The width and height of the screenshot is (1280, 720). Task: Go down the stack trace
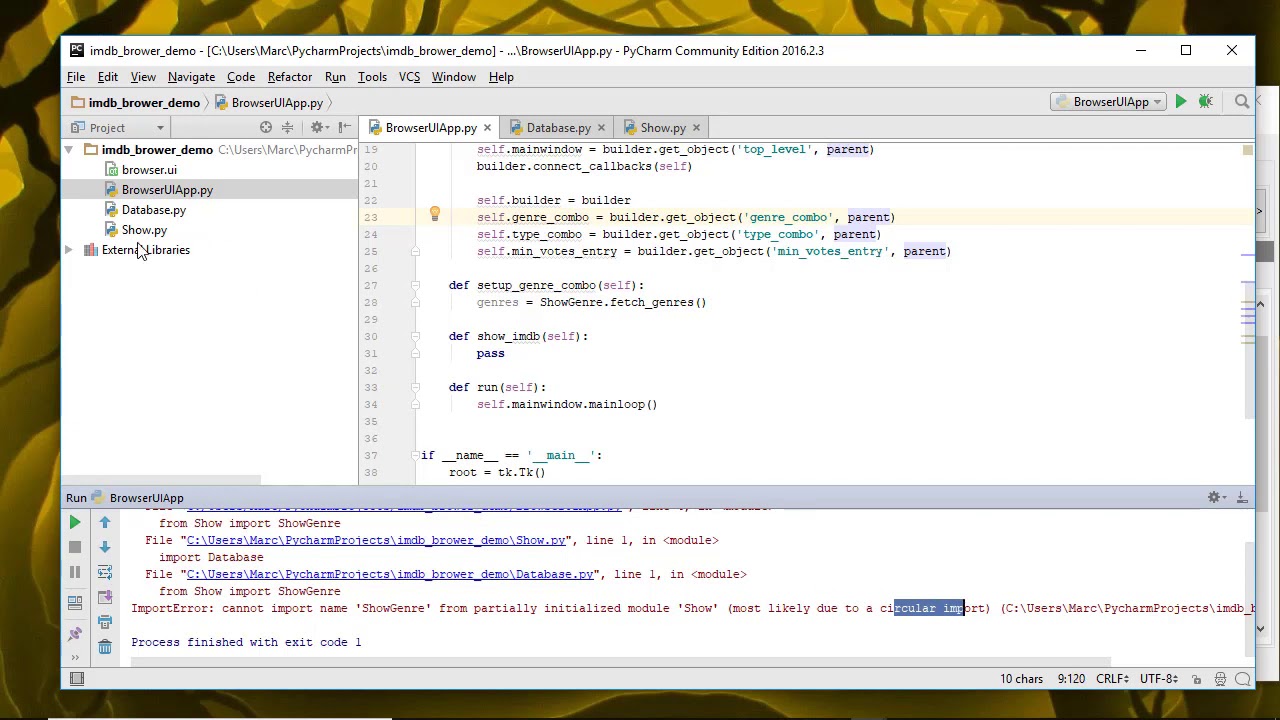tap(105, 548)
